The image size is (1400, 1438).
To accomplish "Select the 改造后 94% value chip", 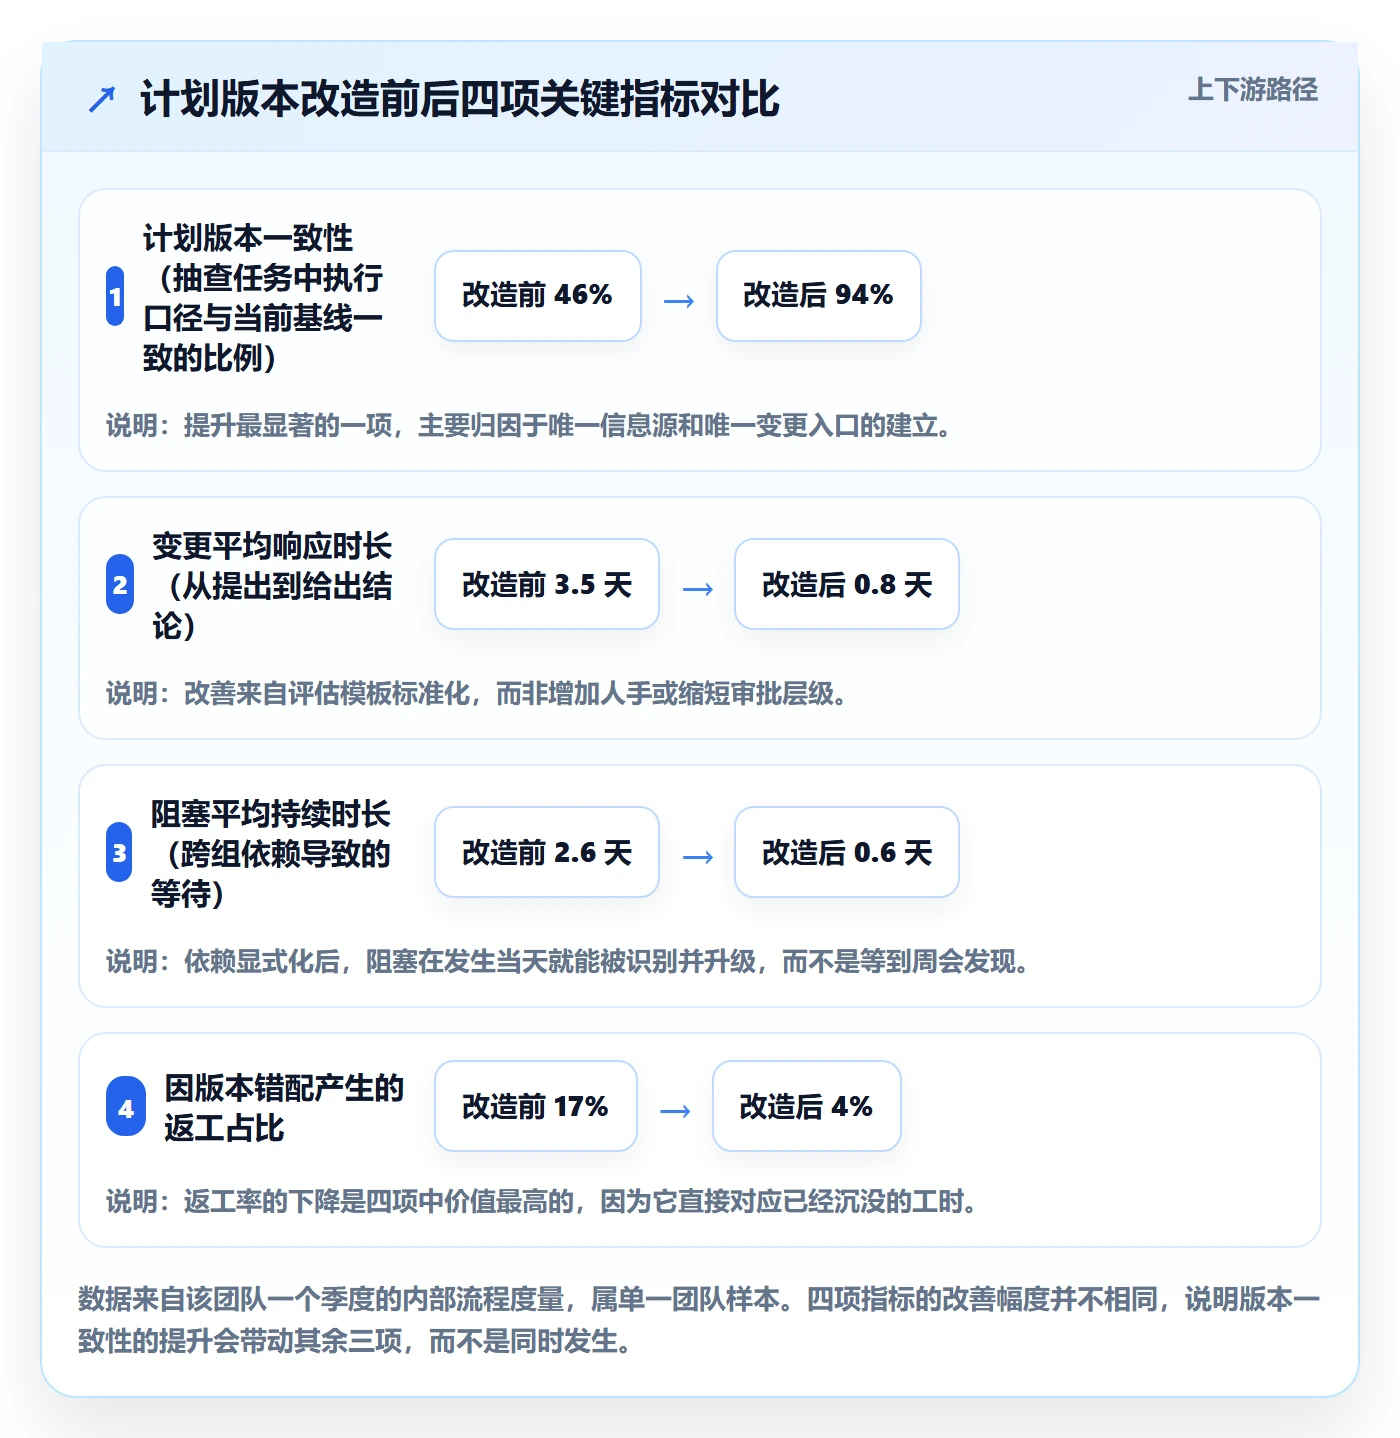I will tap(819, 296).
